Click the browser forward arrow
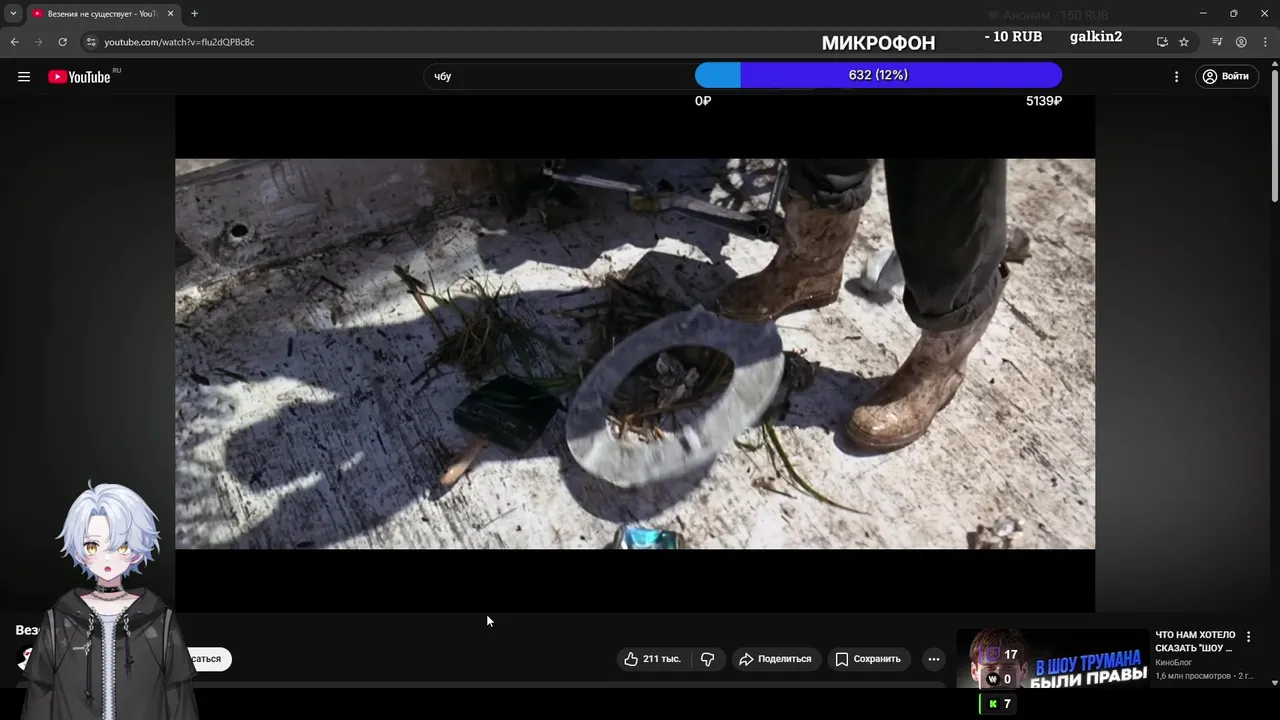 pos(39,42)
